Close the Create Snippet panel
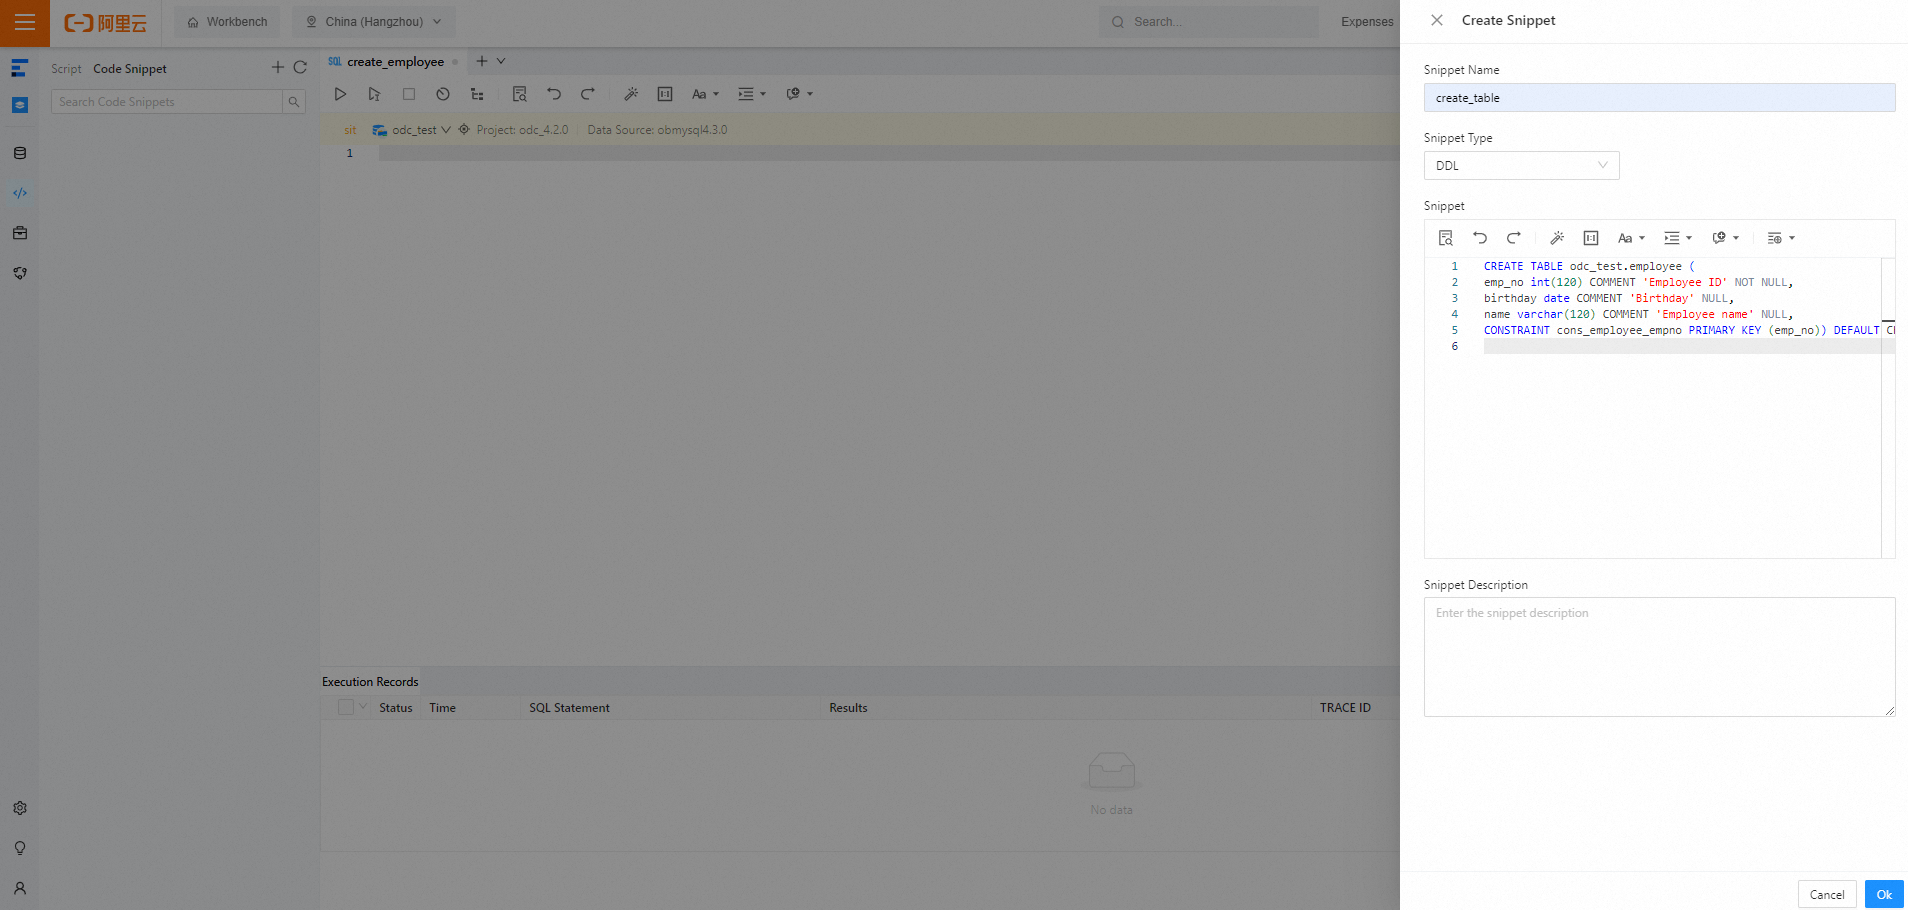 click(1437, 20)
